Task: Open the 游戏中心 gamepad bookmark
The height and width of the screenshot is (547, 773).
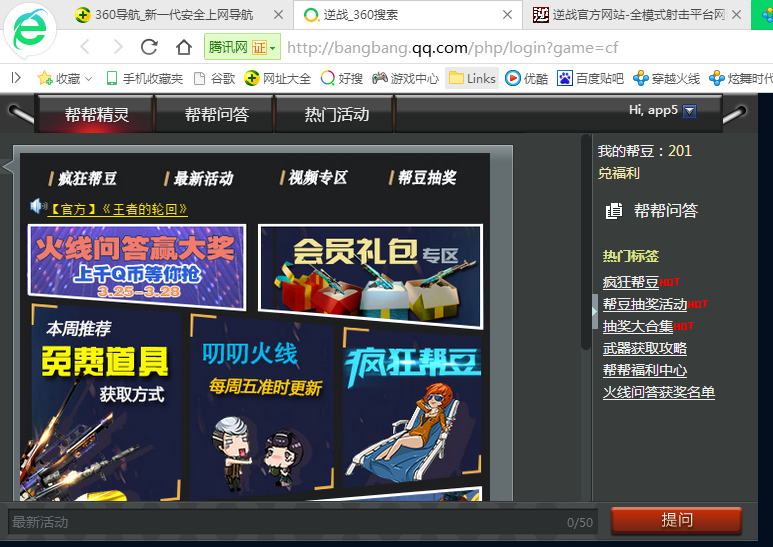Action: point(405,78)
